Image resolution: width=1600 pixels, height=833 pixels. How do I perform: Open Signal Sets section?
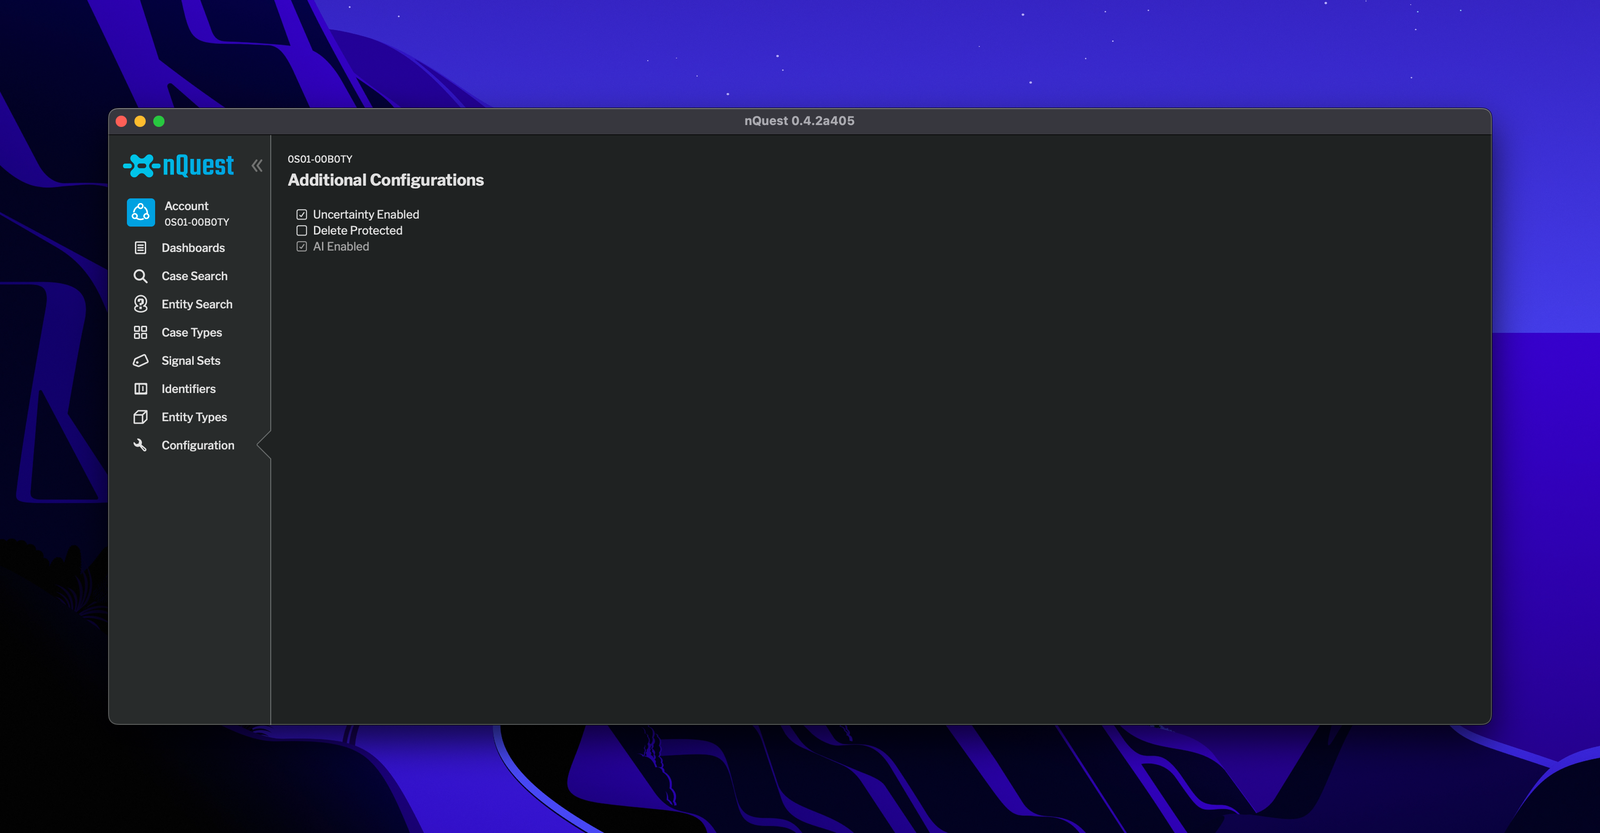tap(191, 361)
